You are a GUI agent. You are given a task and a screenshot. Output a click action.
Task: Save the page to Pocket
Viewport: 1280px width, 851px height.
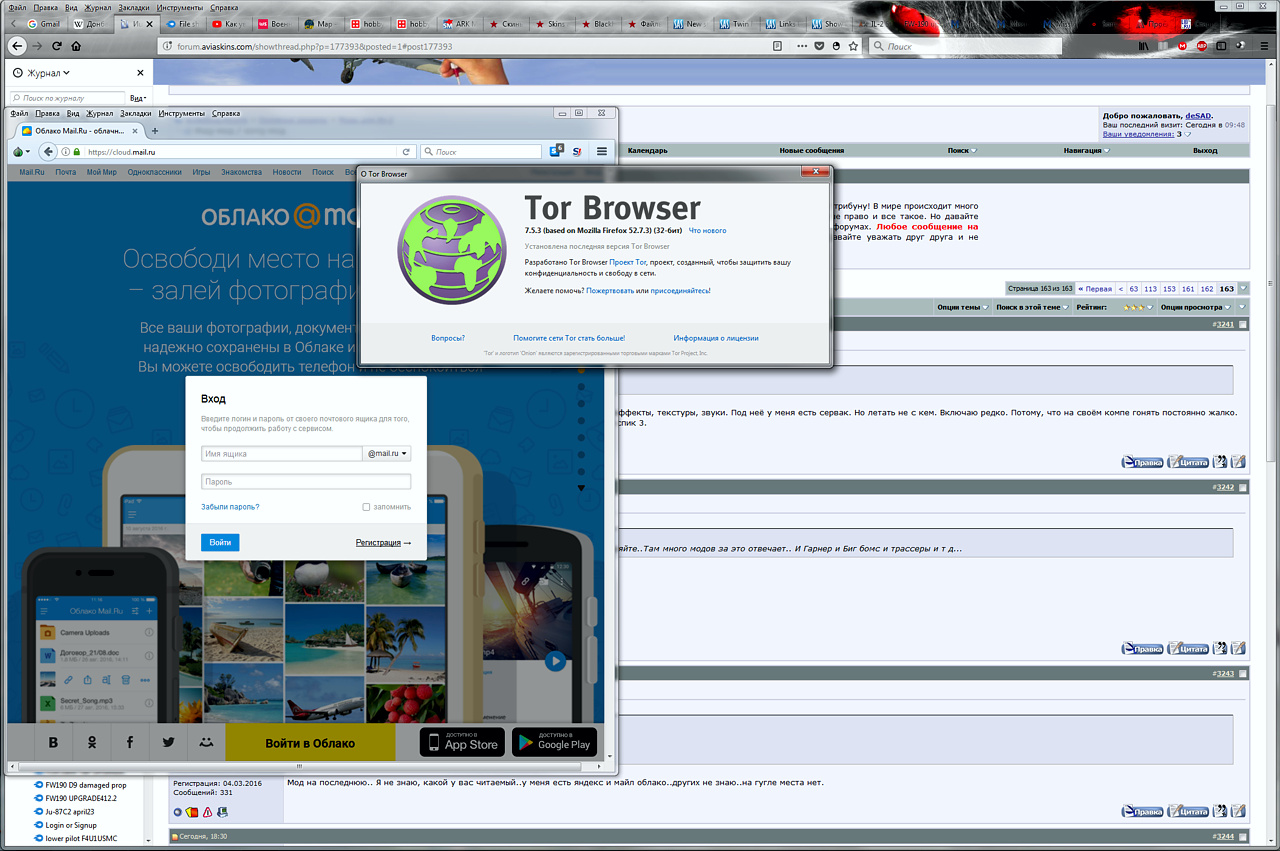[819, 46]
